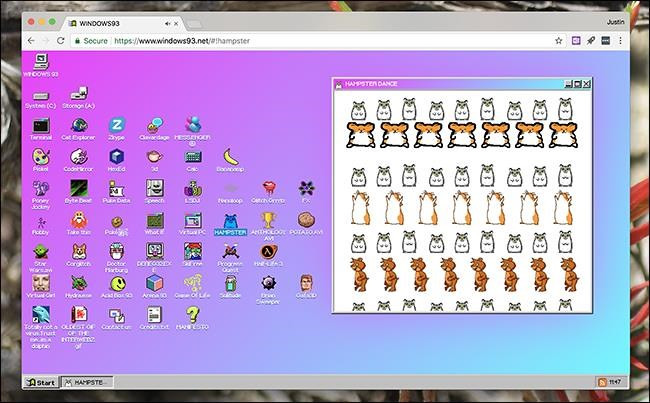Open the Start menu in the taskbar
650x403 pixels.
pyautogui.click(x=41, y=382)
